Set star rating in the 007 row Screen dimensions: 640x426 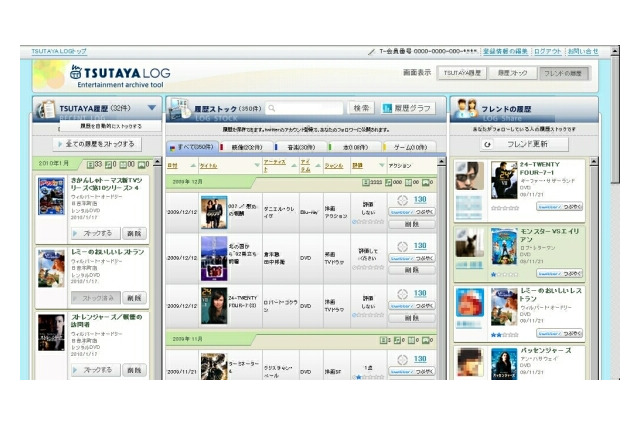pyautogui.click(x=368, y=222)
